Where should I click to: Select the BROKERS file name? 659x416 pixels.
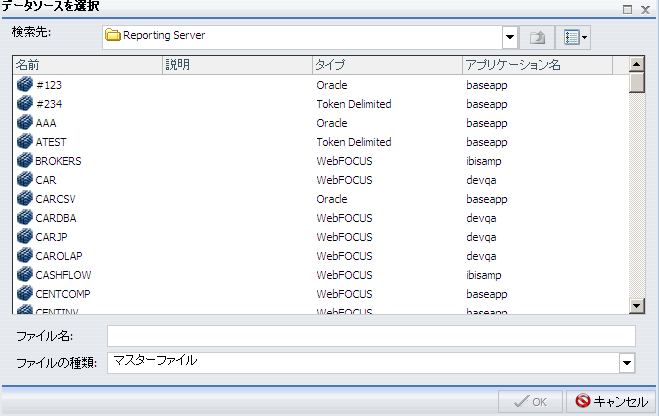coord(58,161)
